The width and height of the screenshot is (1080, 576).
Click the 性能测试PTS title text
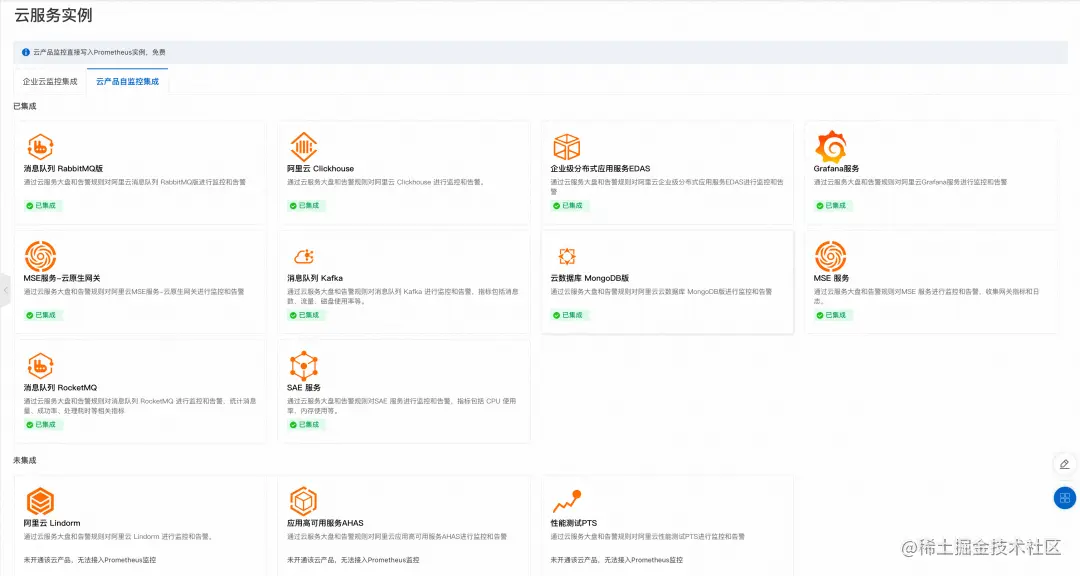(574, 523)
